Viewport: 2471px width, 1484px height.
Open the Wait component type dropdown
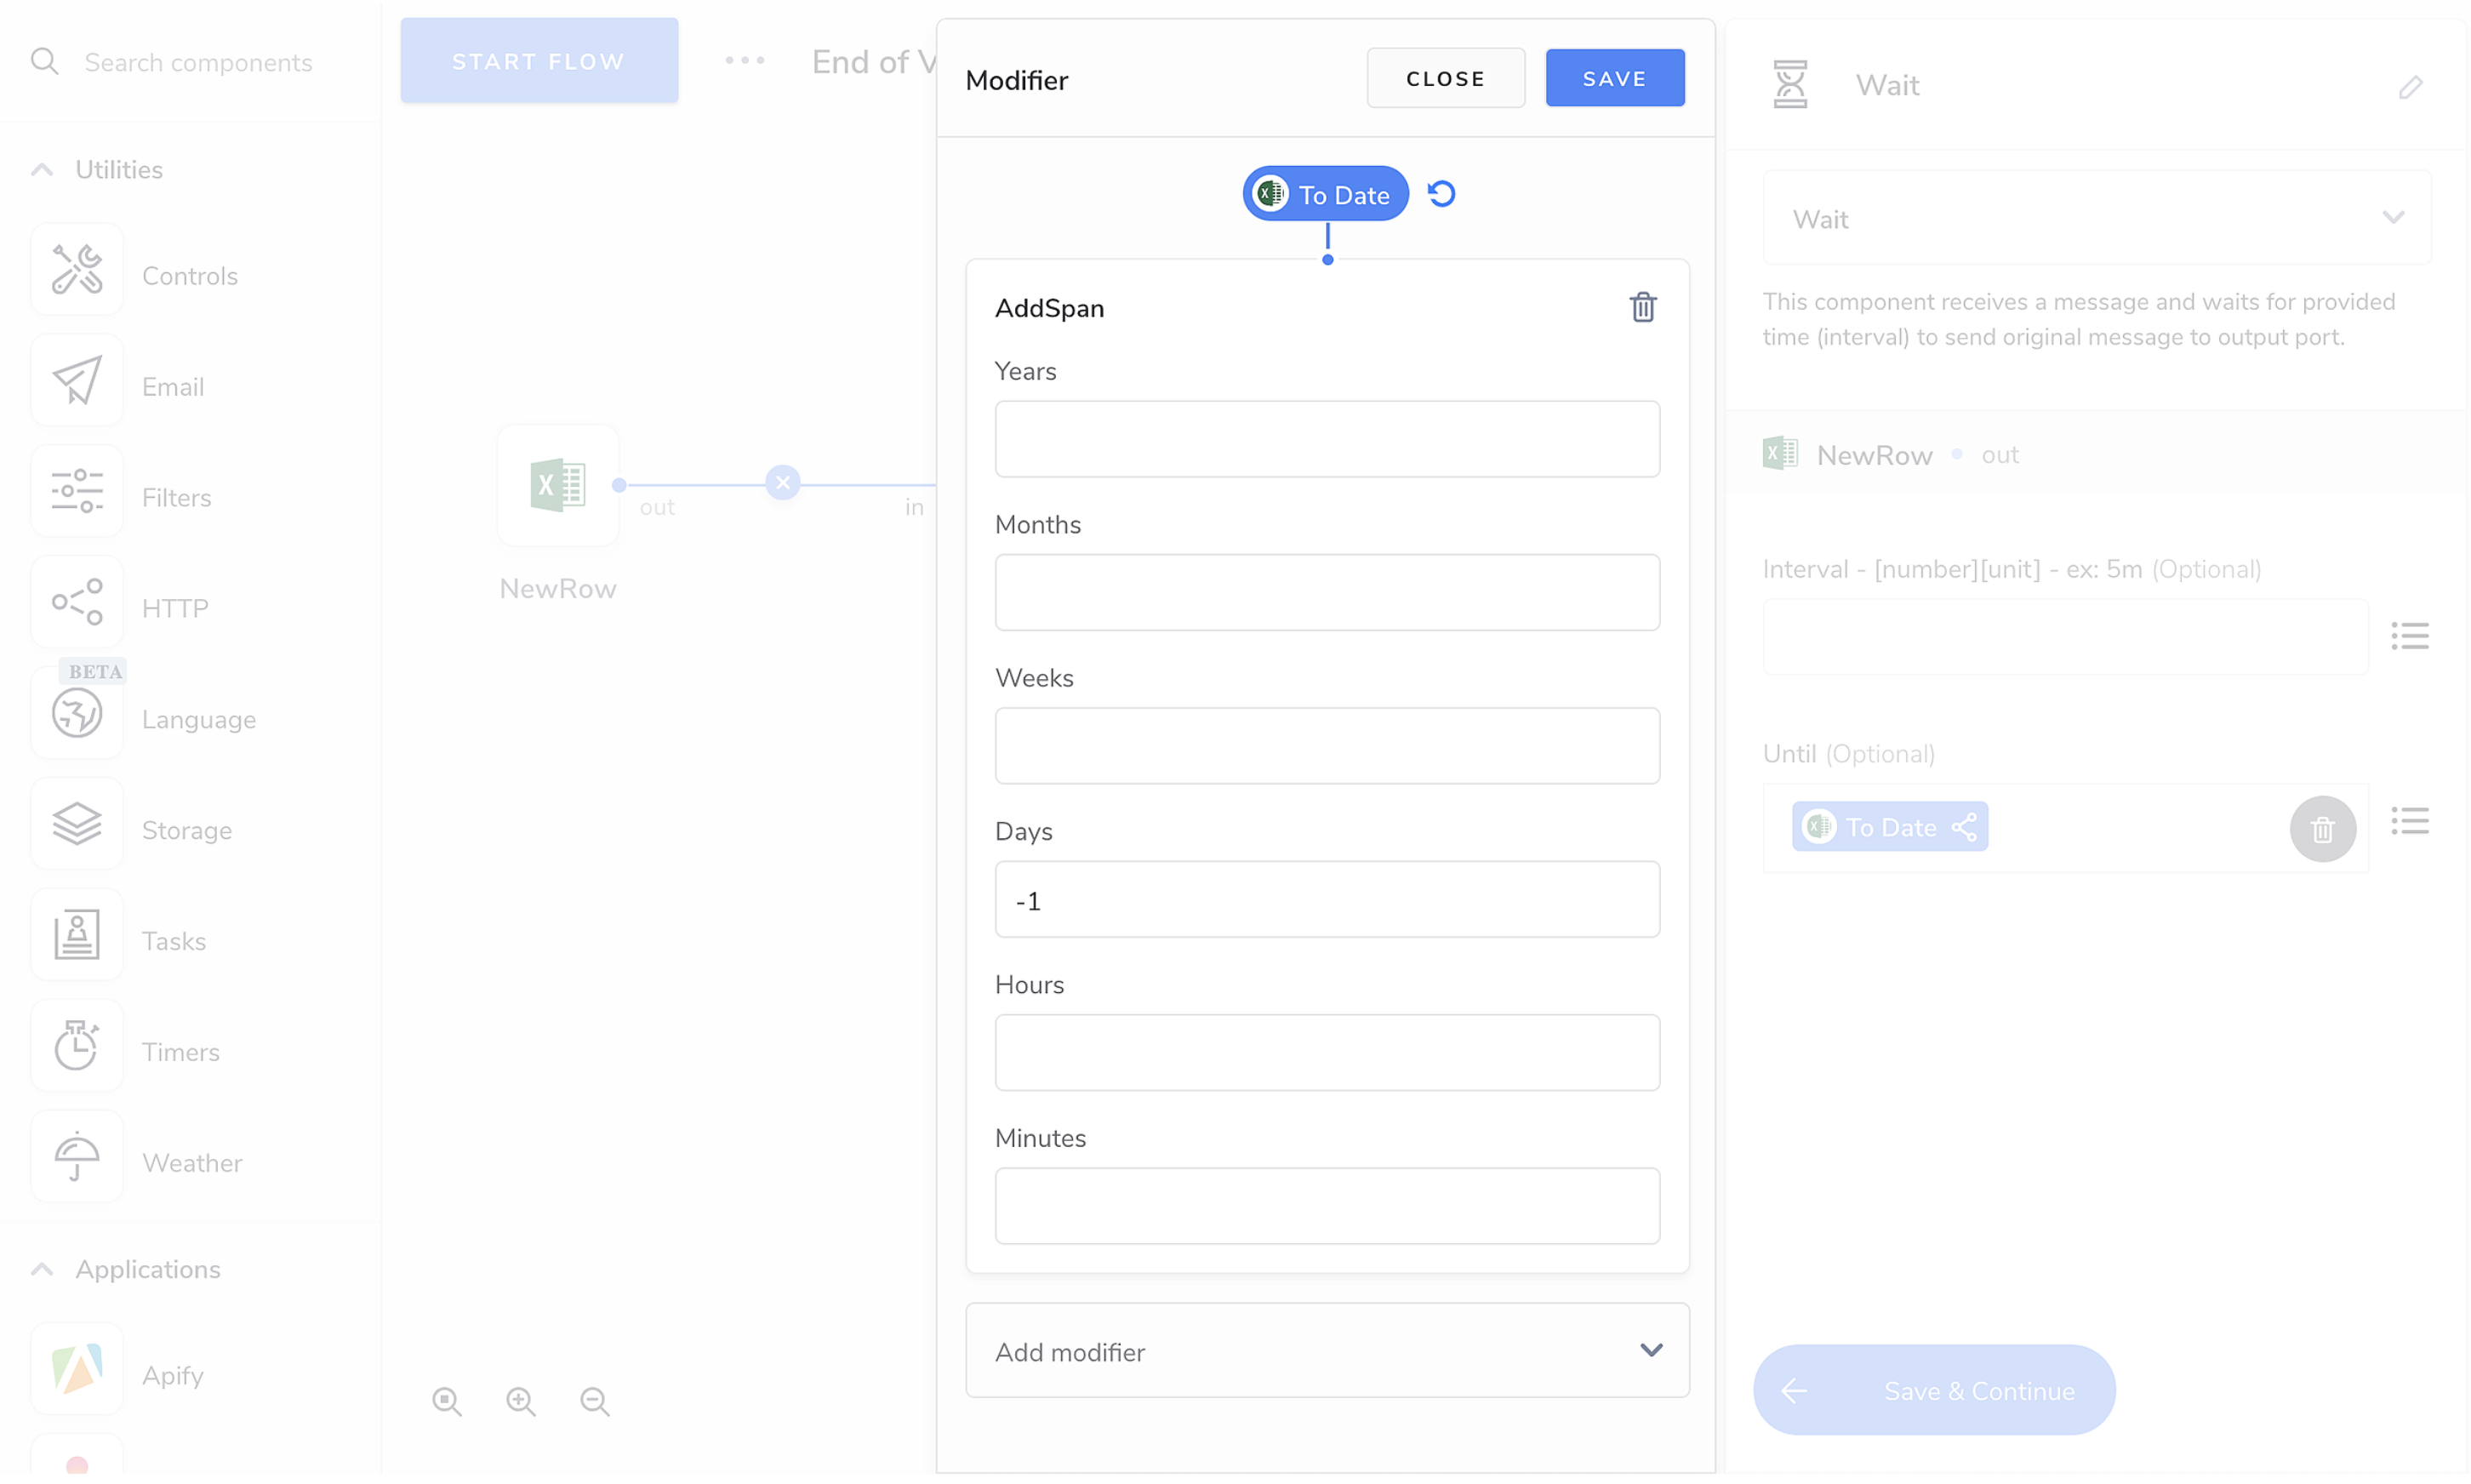2096,218
